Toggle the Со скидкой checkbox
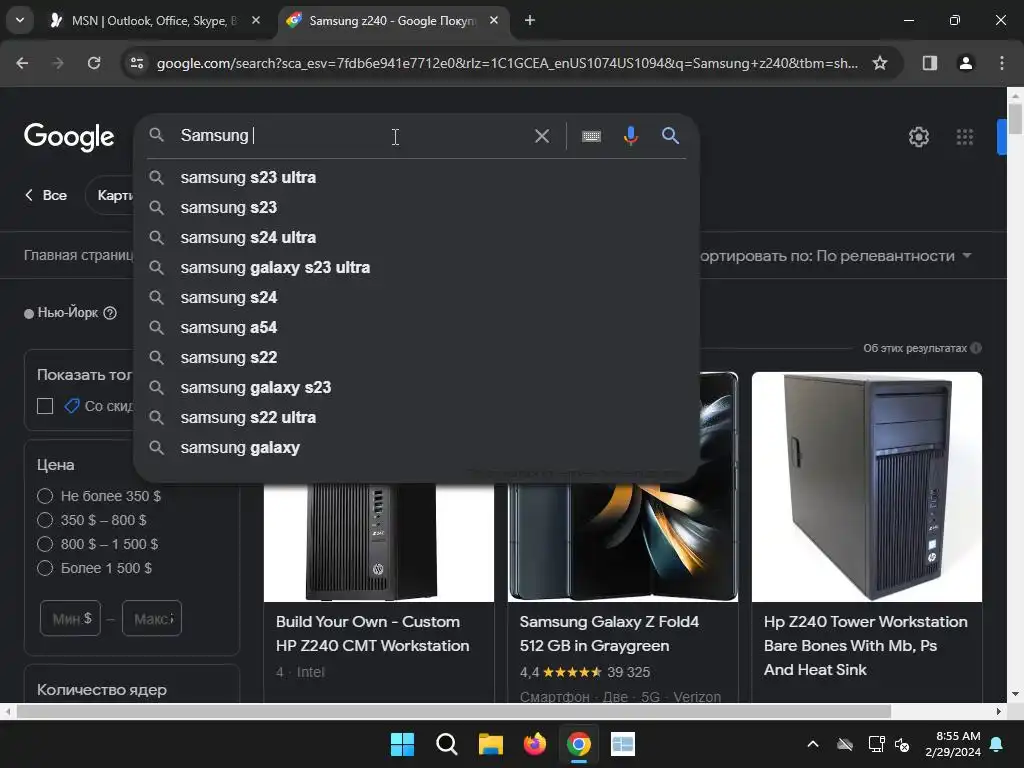The height and width of the screenshot is (768, 1024). pyautogui.click(x=45, y=406)
